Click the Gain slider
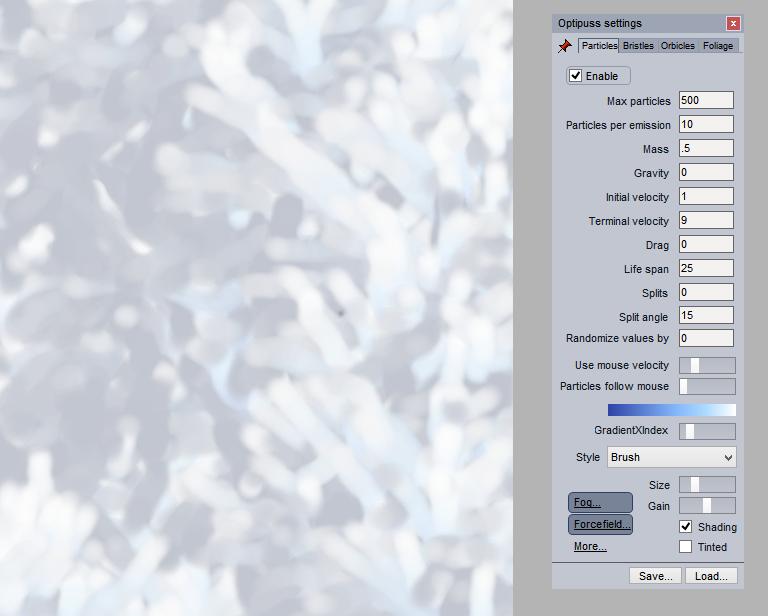The height and width of the screenshot is (616, 768). point(706,506)
